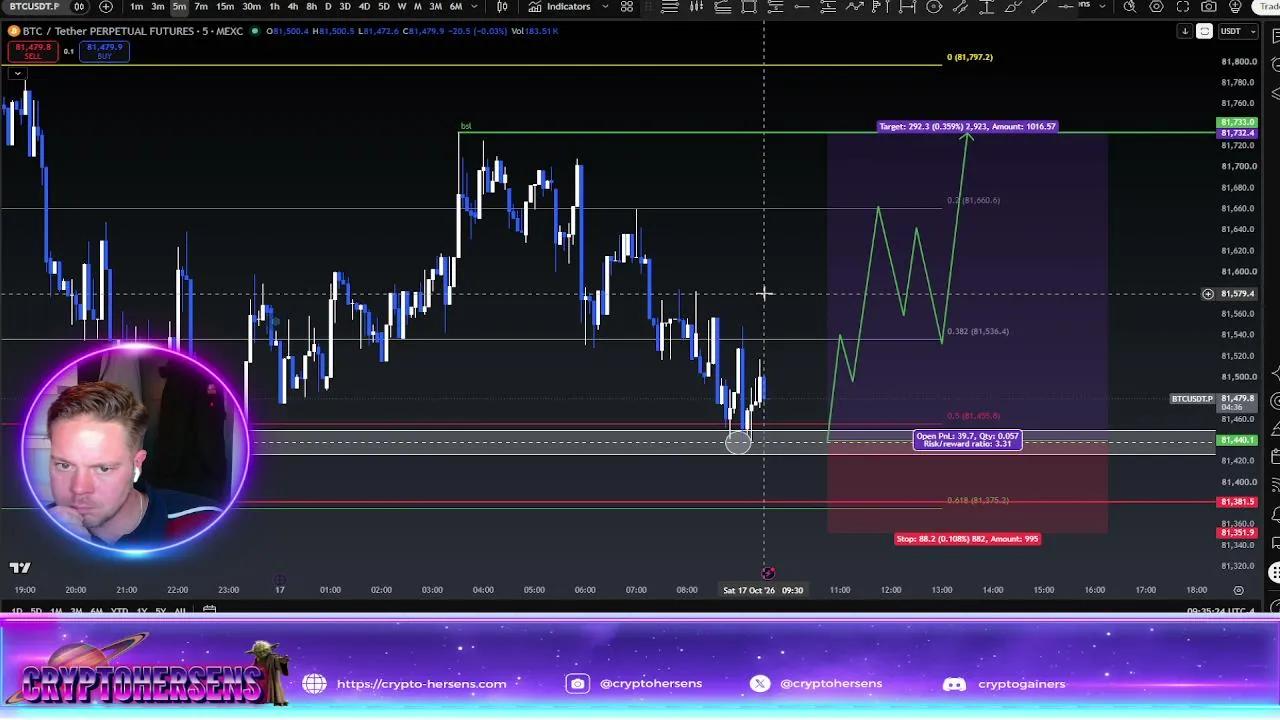Click the compare symbol icon
Viewport: 1280px width, 720px height.
80,6
